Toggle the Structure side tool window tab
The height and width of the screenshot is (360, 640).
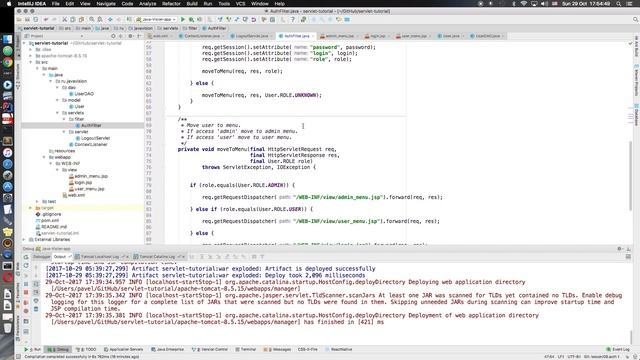[x=18, y=77]
